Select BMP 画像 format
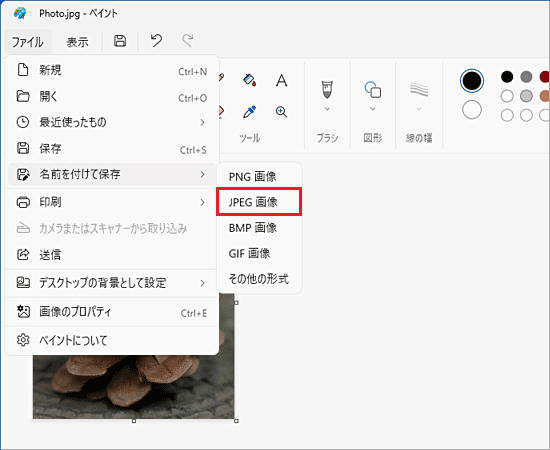This screenshot has width=550, height=450. pyautogui.click(x=259, y=228)
